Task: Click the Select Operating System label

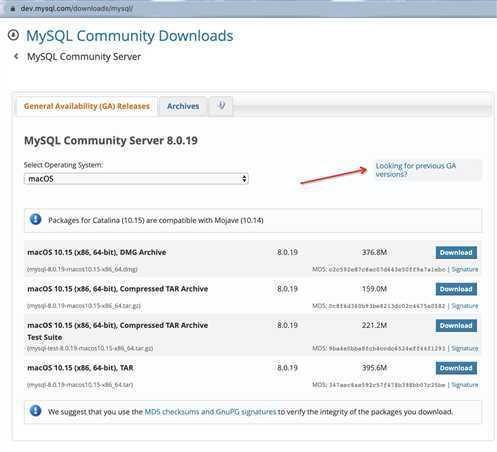Action: tap(63, 165)
